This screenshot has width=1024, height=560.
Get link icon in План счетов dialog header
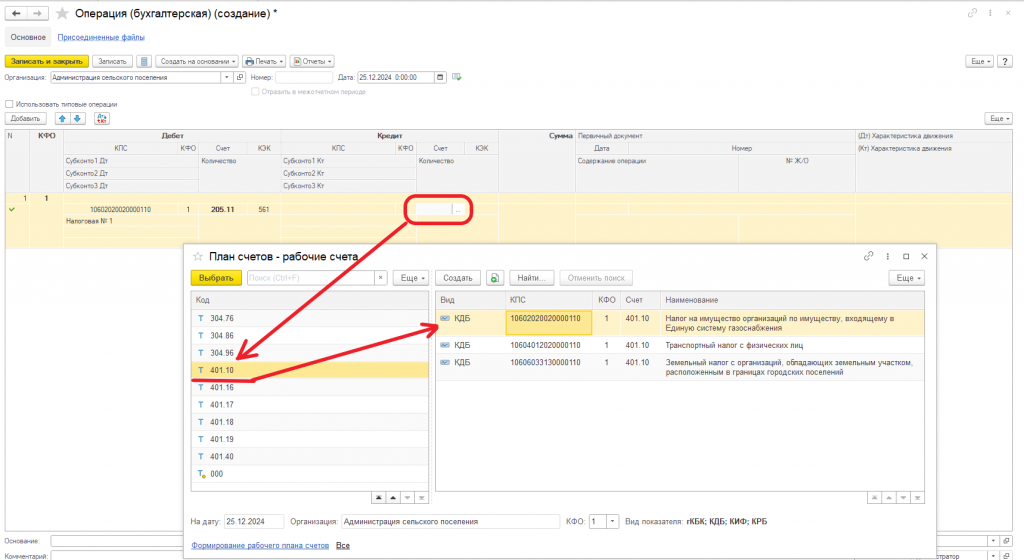point(868,257)
